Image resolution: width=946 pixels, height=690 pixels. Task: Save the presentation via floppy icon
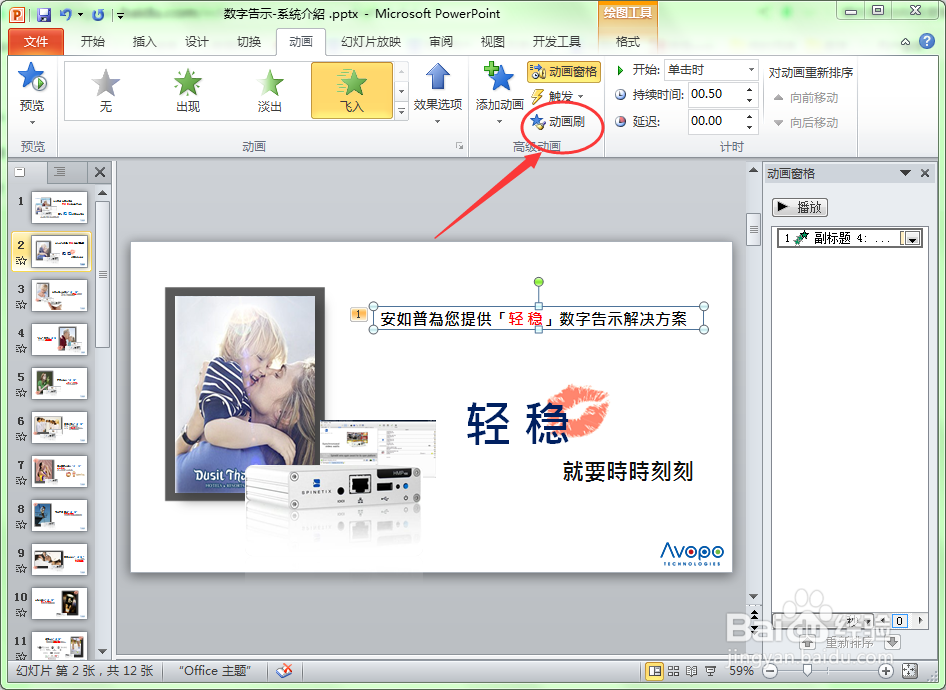pos(44,14)
